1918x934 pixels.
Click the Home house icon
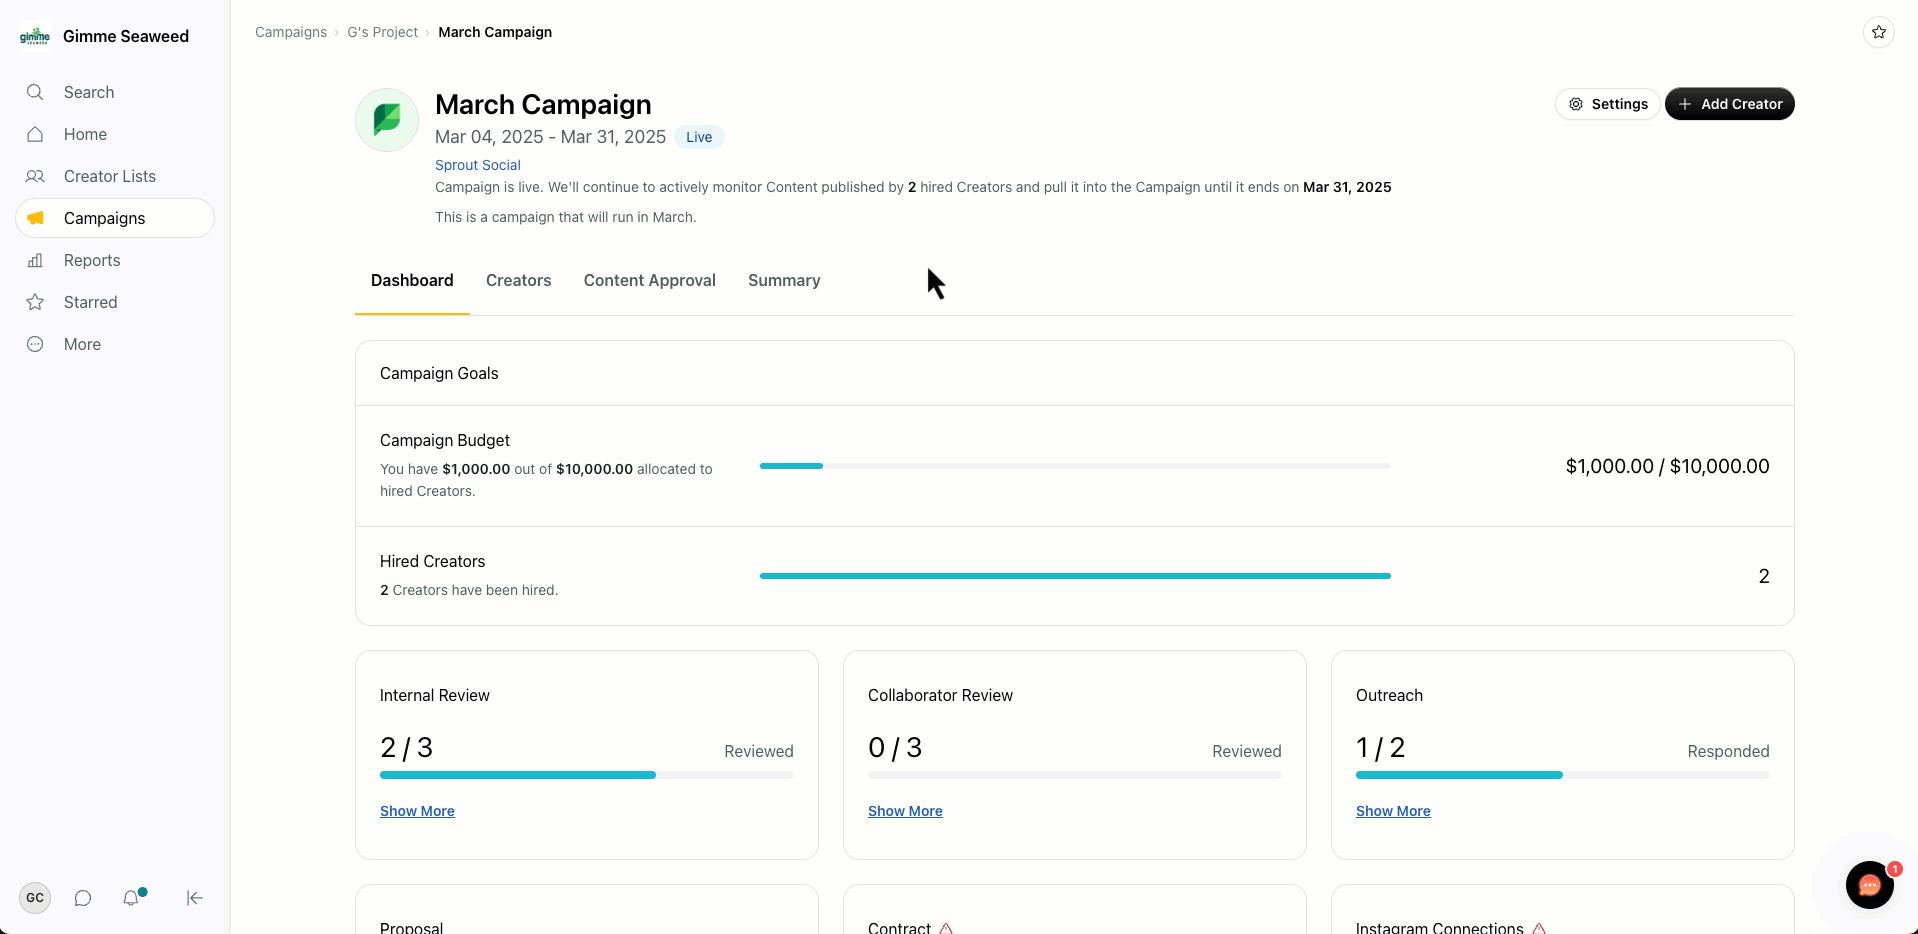point(35,134)
